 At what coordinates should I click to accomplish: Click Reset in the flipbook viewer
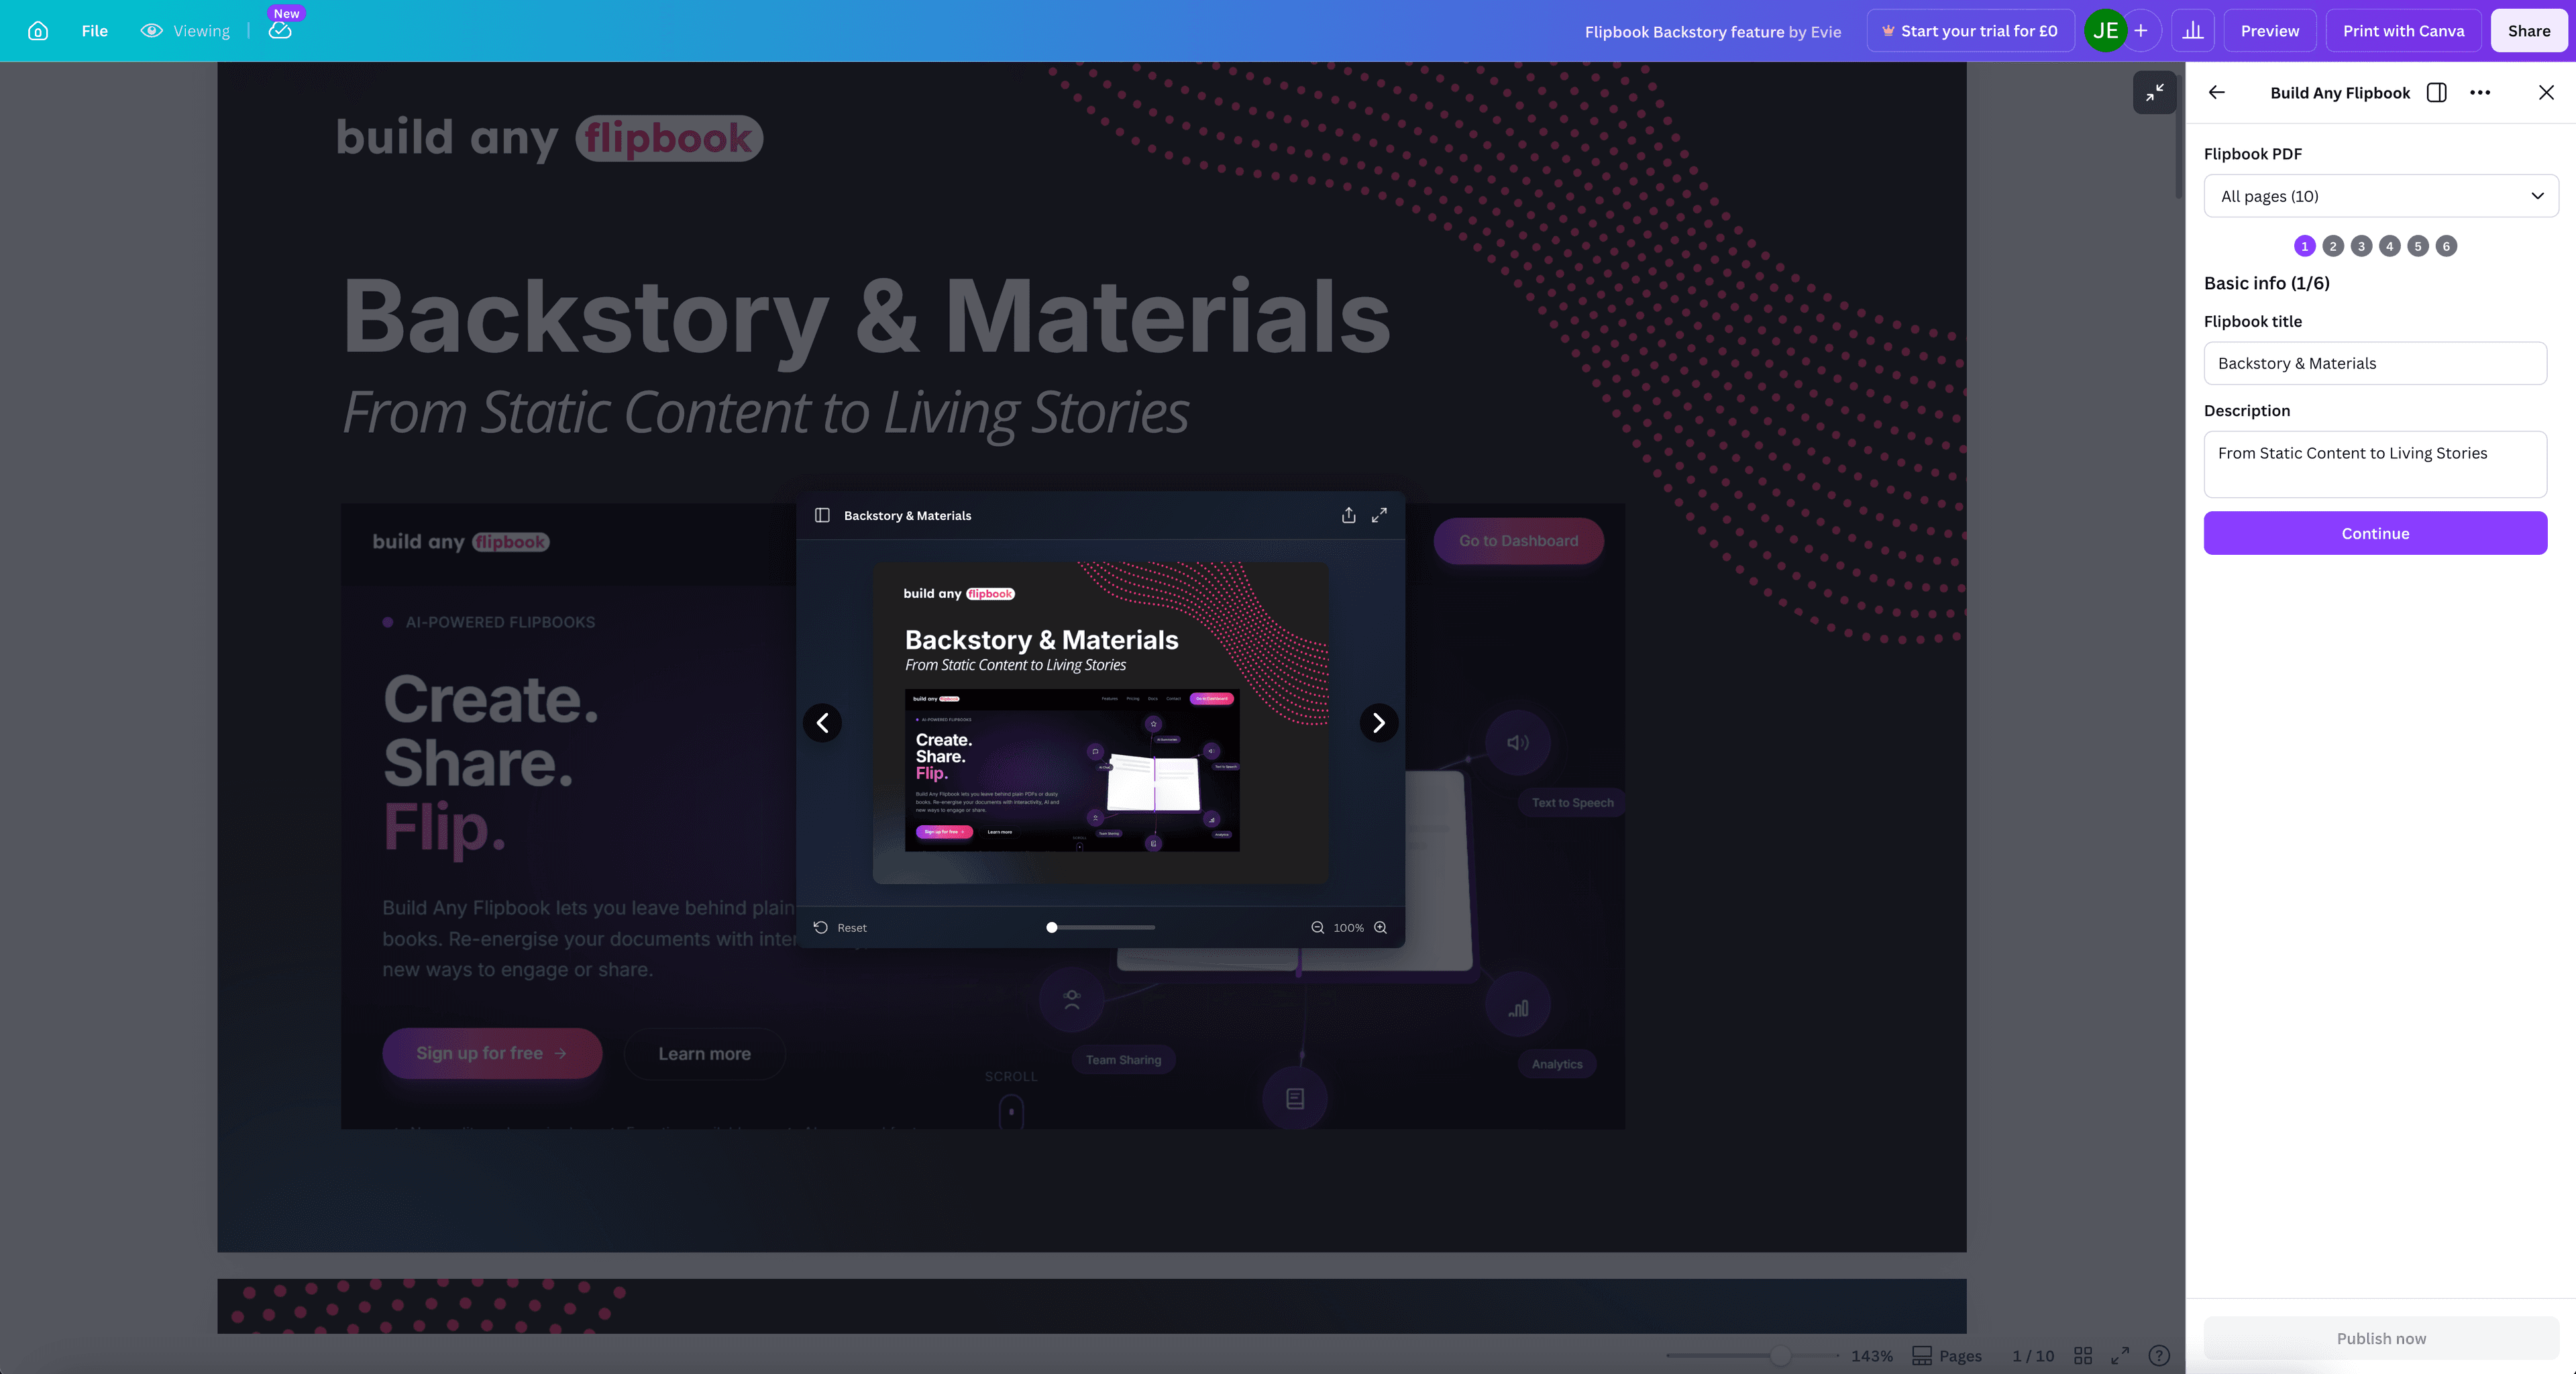pos(840,927)
